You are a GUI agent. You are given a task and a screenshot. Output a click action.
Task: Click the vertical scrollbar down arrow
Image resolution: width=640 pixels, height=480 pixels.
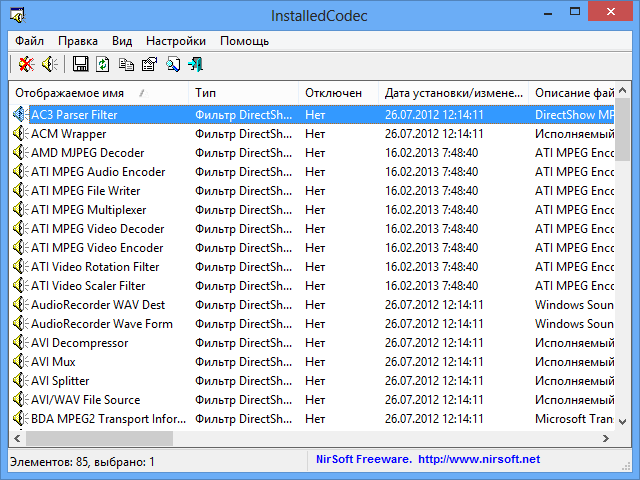click(x=622, y=422)
